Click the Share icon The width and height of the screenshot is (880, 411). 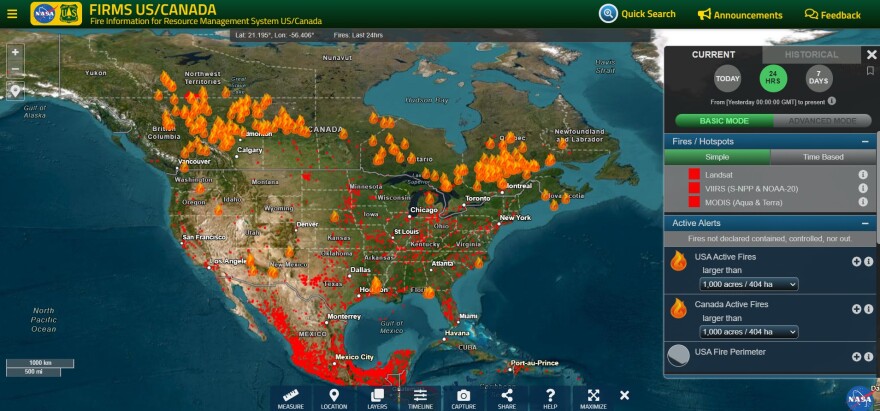coord(506,398)
